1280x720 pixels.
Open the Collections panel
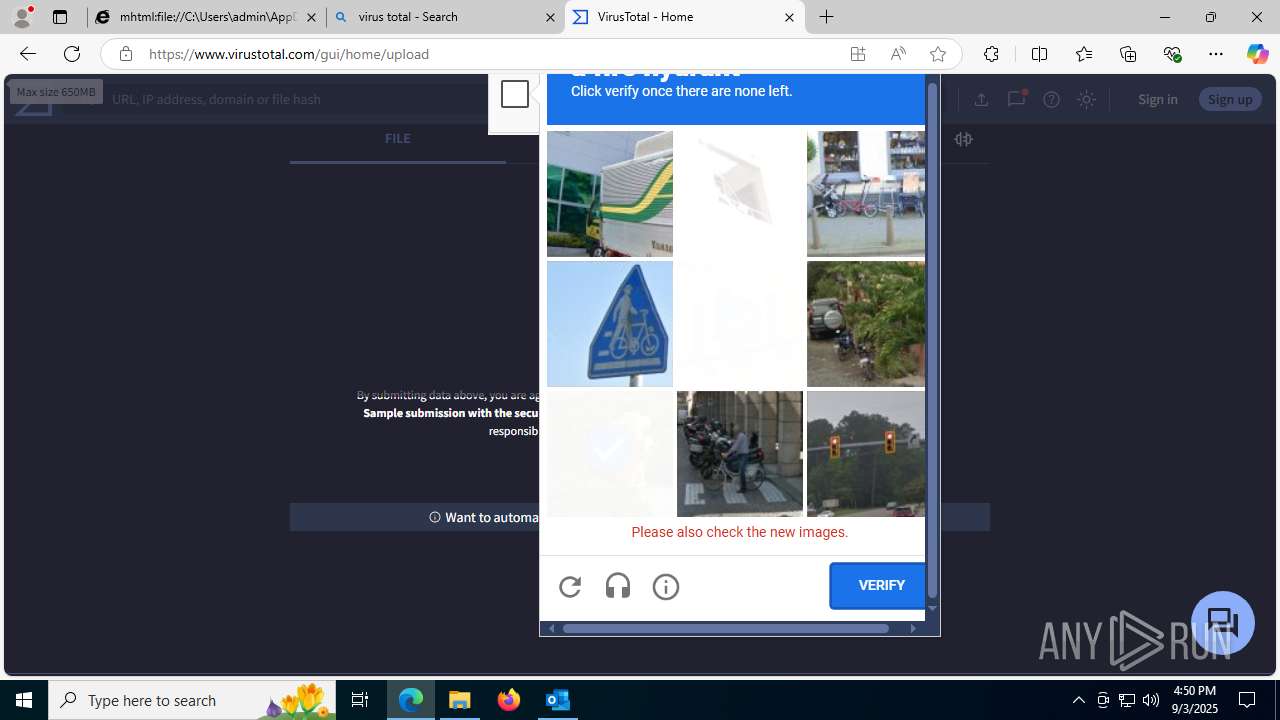1128,54
